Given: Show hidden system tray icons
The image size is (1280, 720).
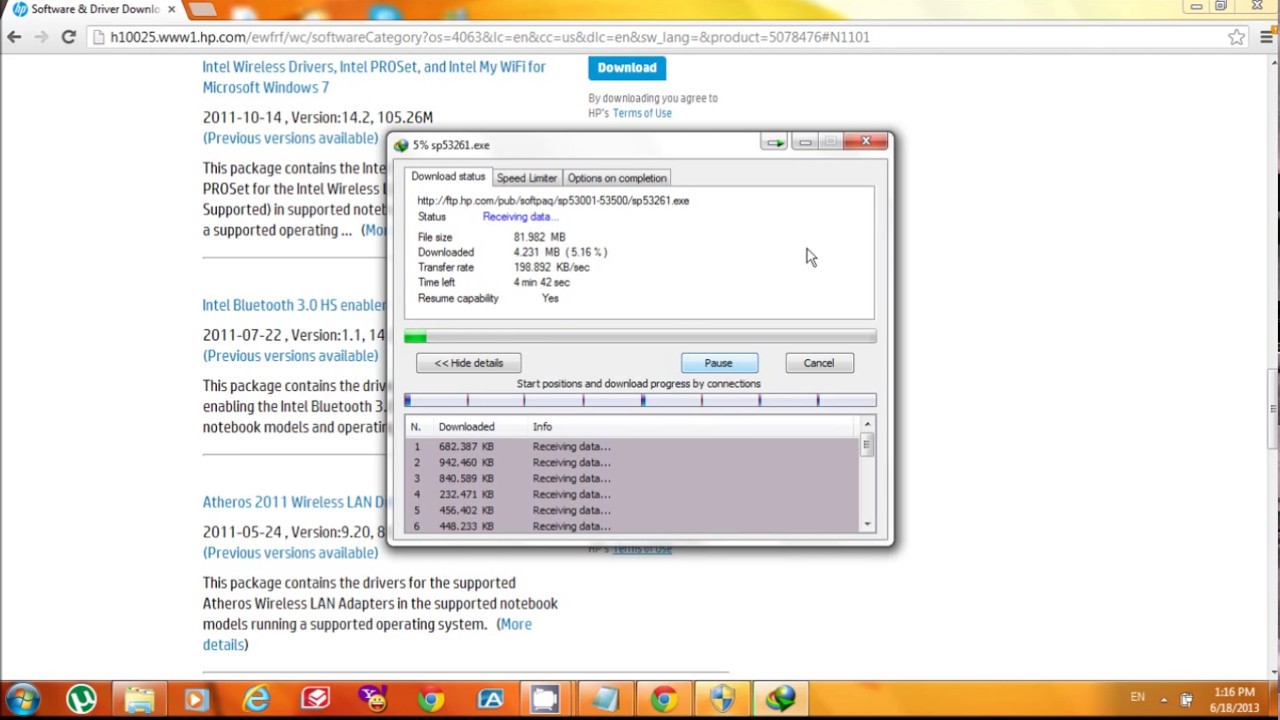Looking at the screenshot, I should click(1163, 698).
